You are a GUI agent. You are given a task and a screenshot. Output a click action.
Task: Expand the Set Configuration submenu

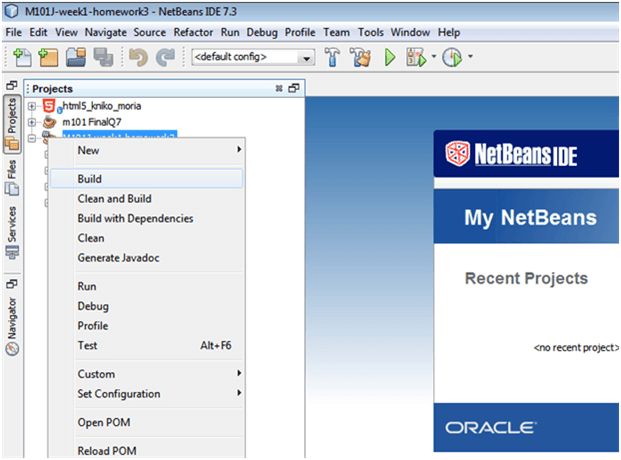click(147, 394)
